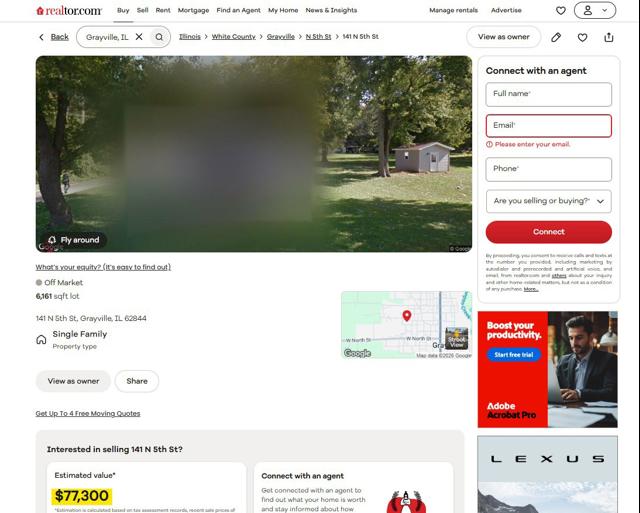640x513 pixels.
Task: Open the What's your equity link
Action: (103, 267)
